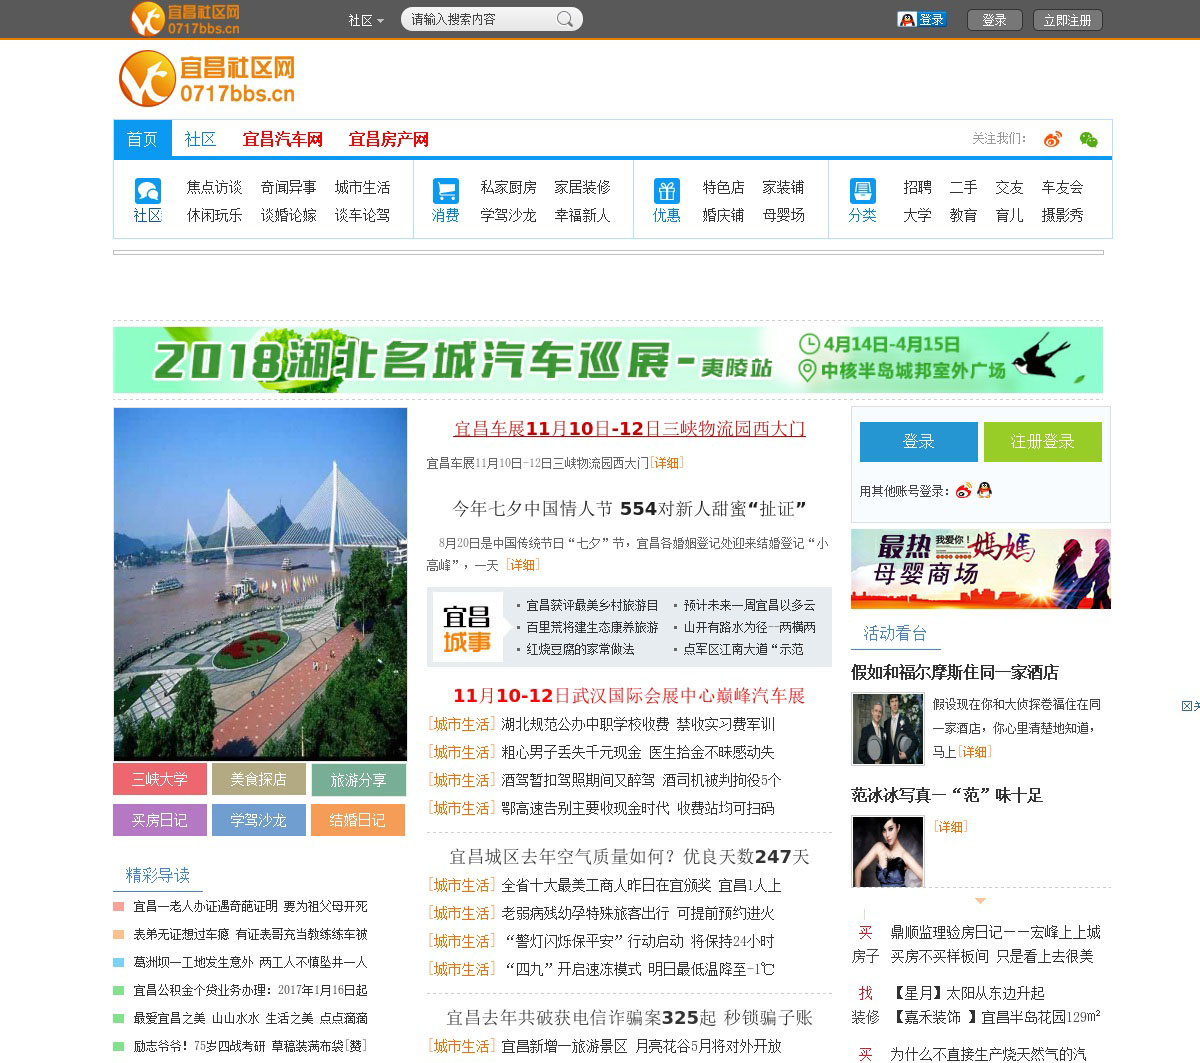Click the green 注册登录 button

coord(1043,442)
